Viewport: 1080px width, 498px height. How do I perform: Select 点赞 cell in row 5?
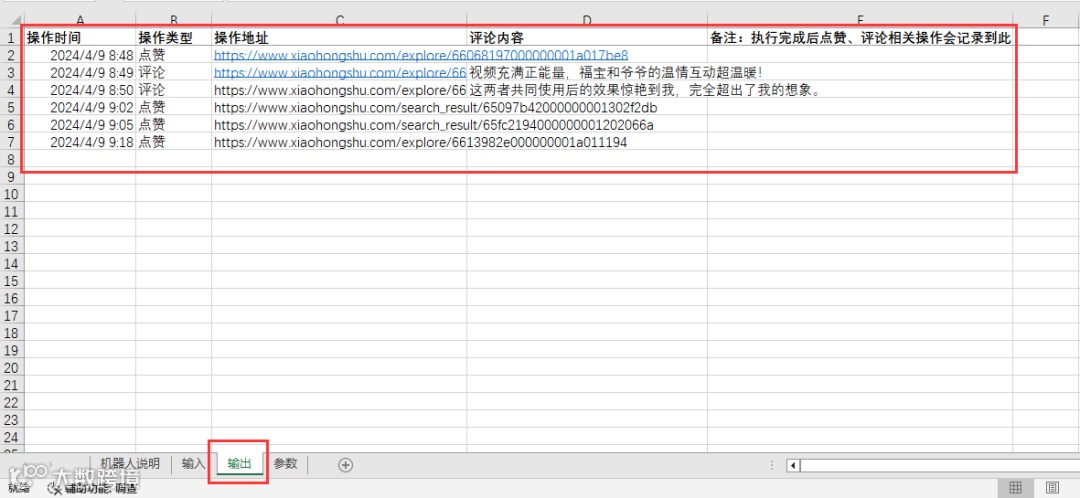click(174, 107)
